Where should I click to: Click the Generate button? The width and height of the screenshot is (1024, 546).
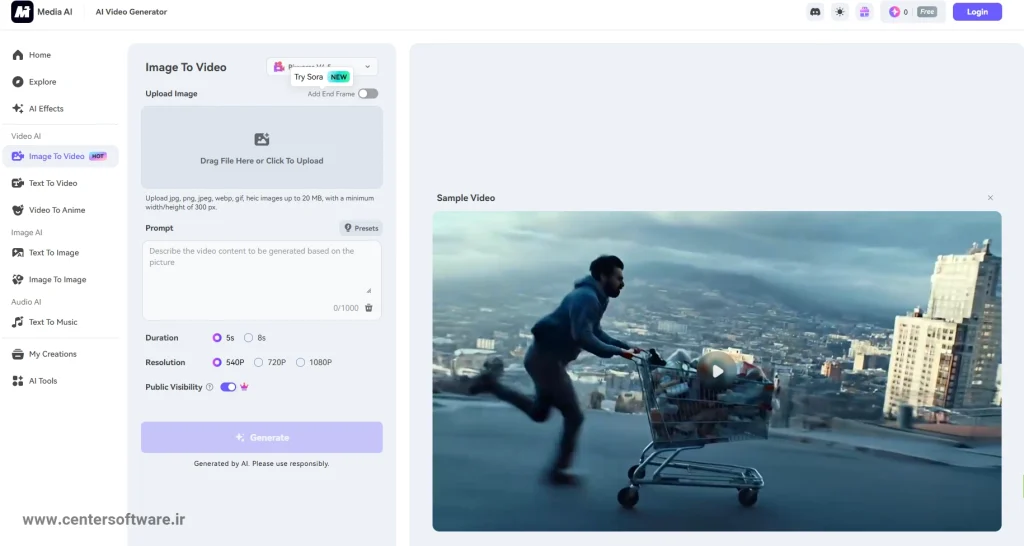[x=262, y=438]
